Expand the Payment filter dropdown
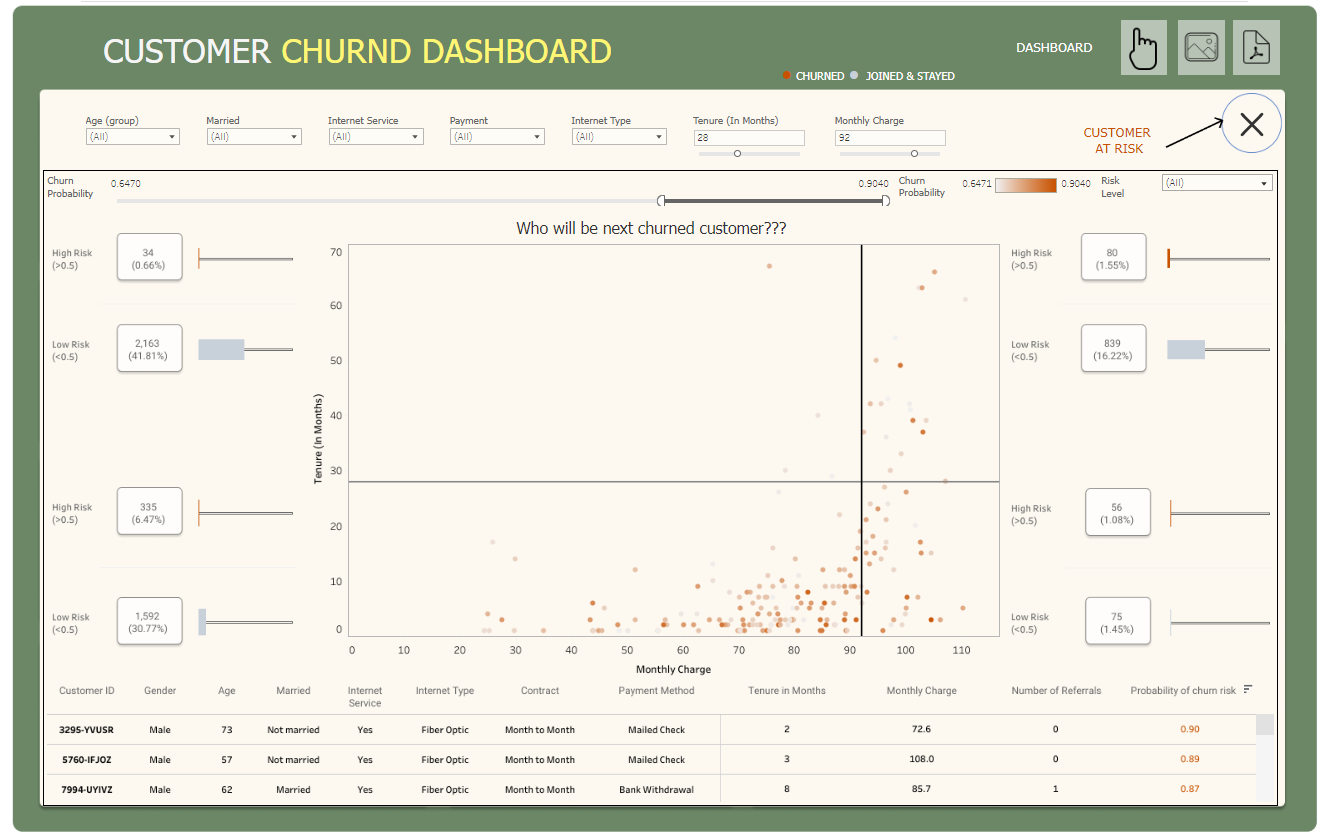 coord(497,136)
